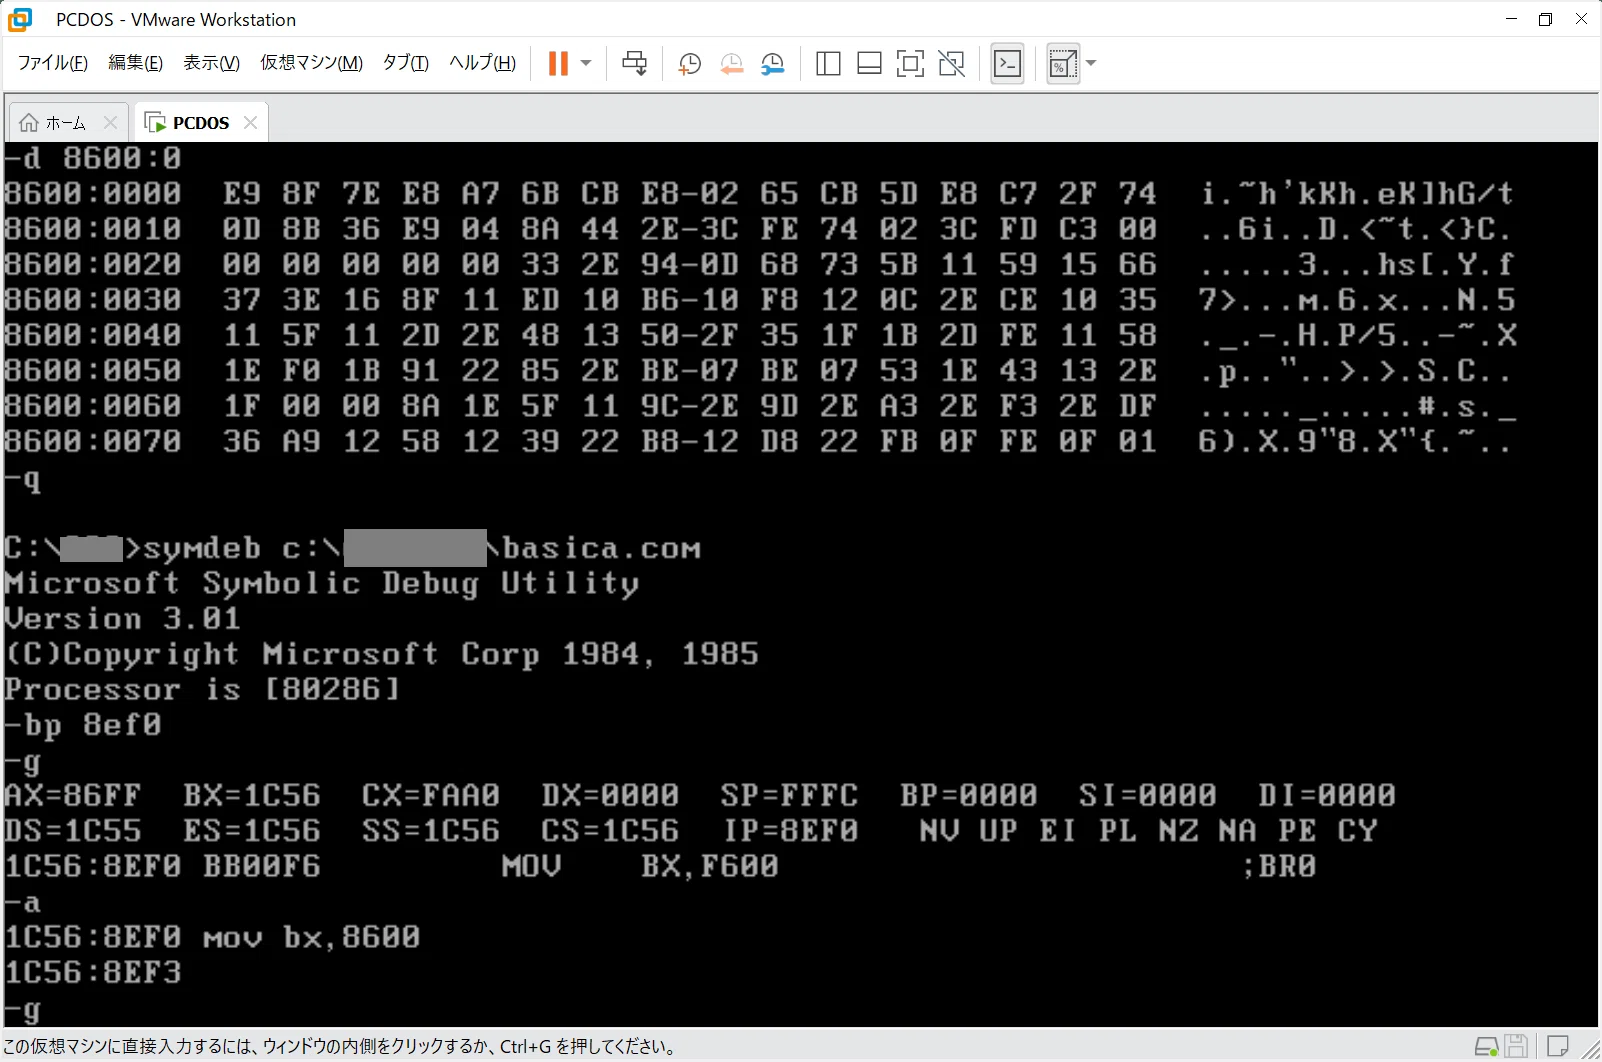The image size is (1602, 1062).
Task: Revert VM to the previous snapshot
Action: click(731, 64)
